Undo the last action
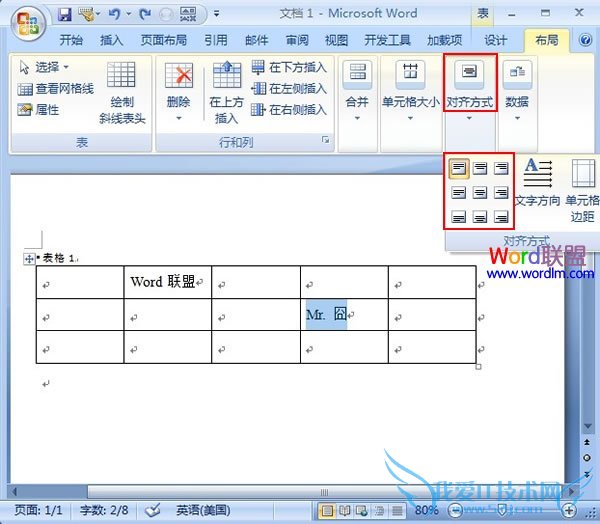600x524 pixels. 114,15
